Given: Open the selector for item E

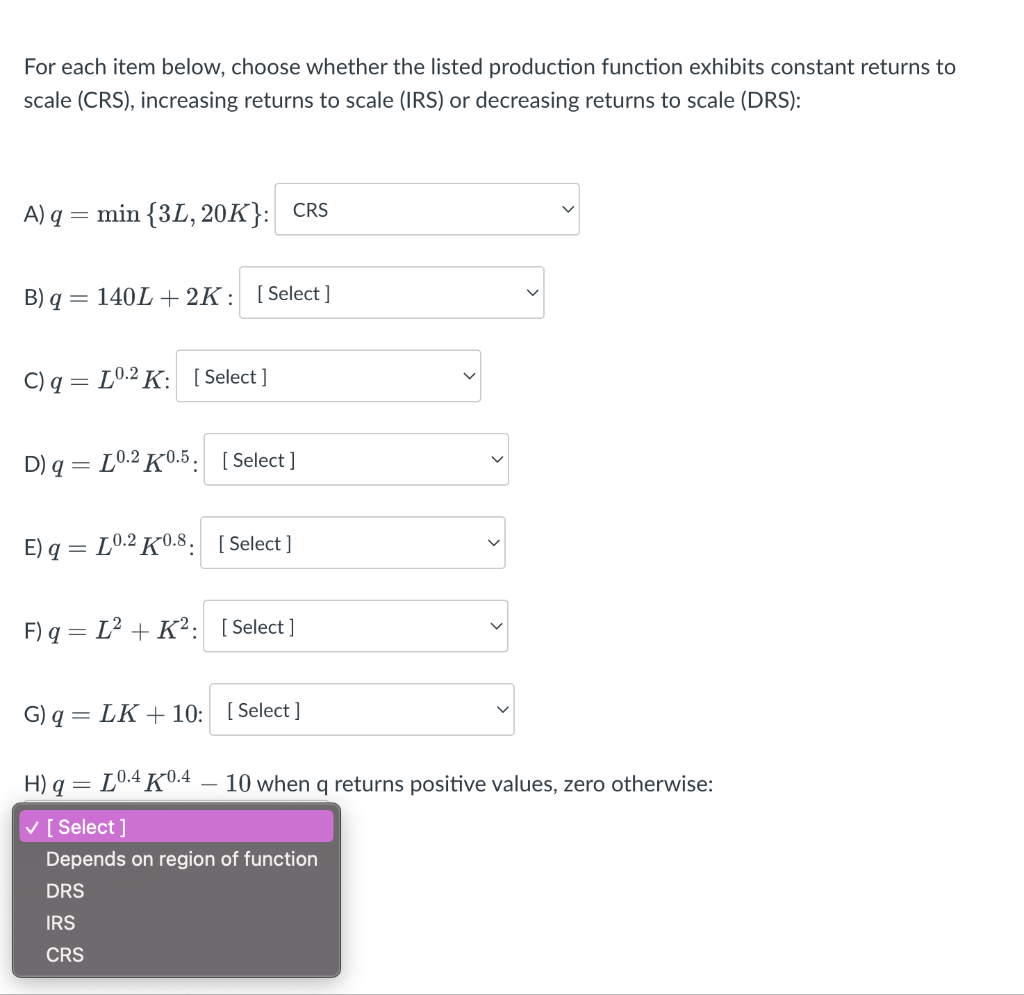Looking at the screenshot, I should [352, 542].
